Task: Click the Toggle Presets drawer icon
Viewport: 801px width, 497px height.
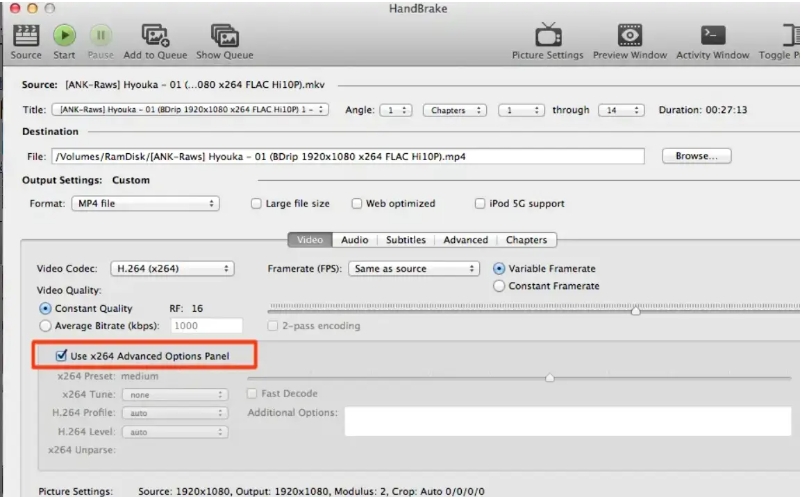Action: pyautogui.click(x=789, y=35)
